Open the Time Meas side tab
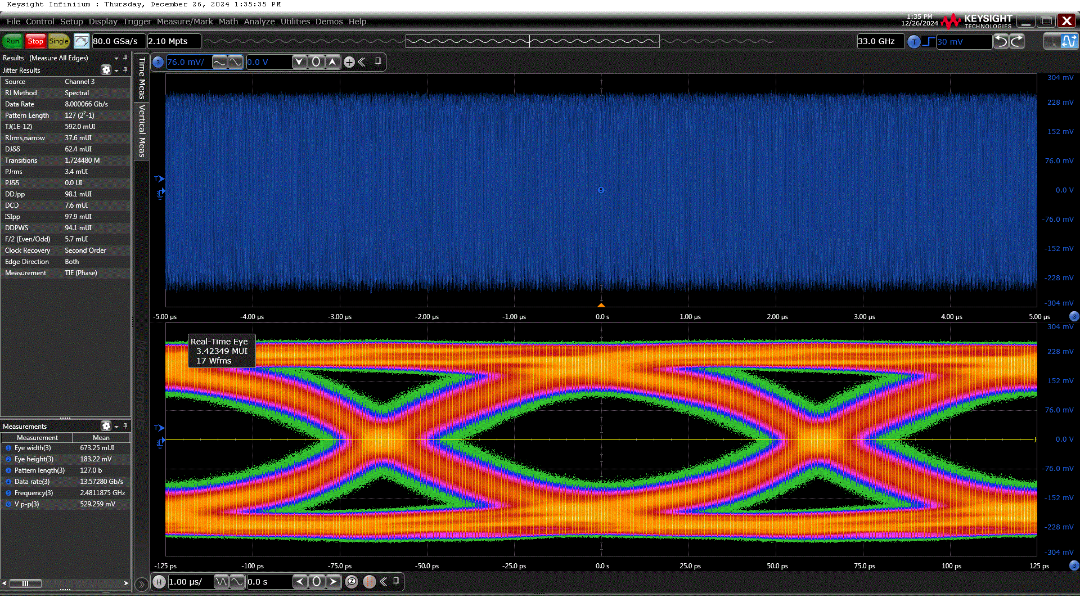 point(141,77)
